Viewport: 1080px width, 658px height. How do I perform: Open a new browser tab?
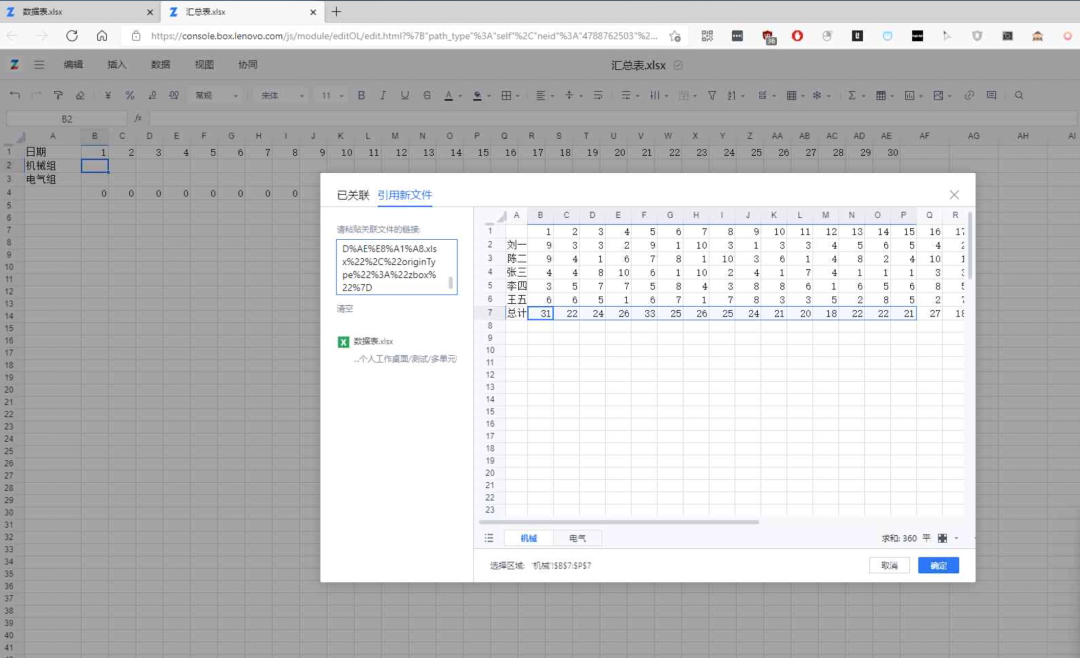336,12
